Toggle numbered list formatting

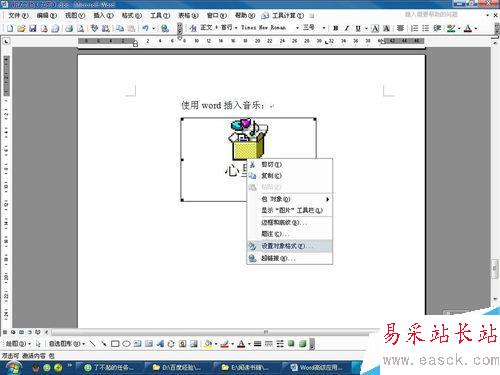tap(414, 28)
